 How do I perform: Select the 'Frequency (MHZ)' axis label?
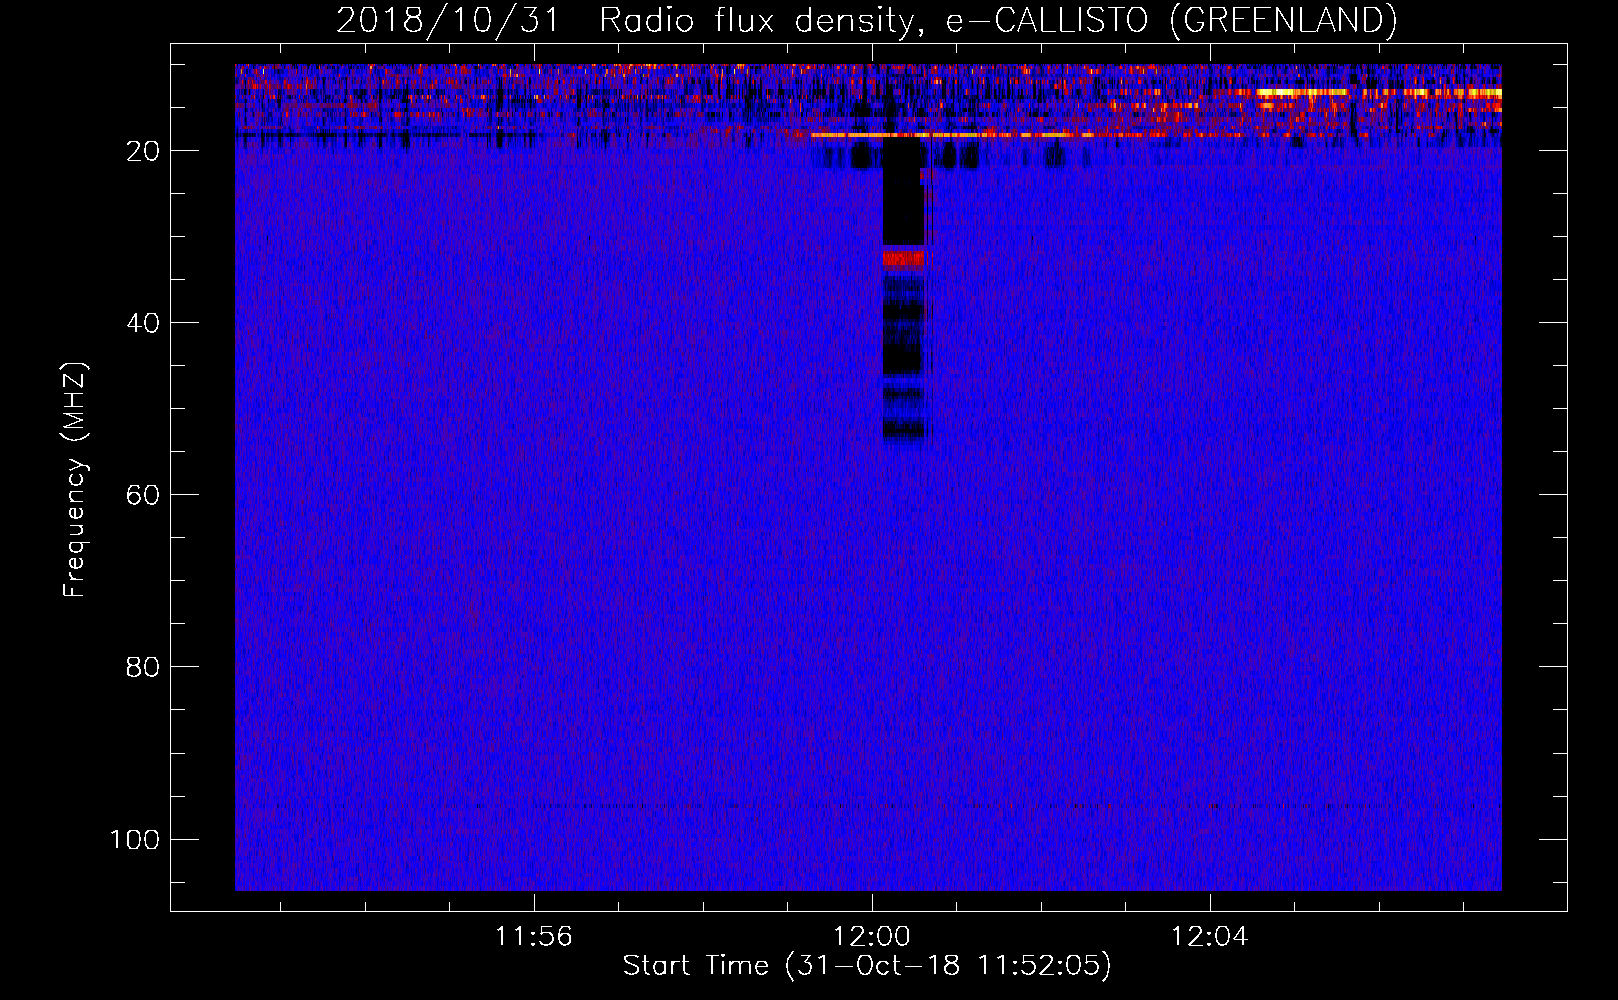(75, 479)
